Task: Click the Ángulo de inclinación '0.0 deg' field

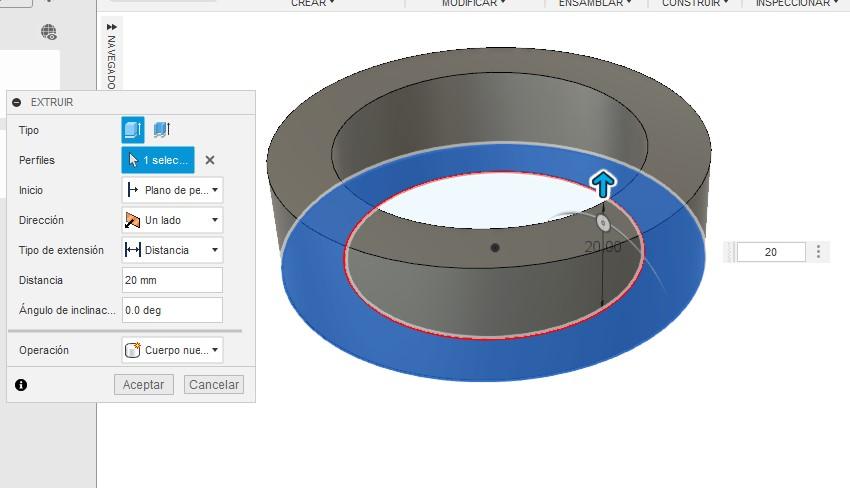Action: tap(172, 310)
